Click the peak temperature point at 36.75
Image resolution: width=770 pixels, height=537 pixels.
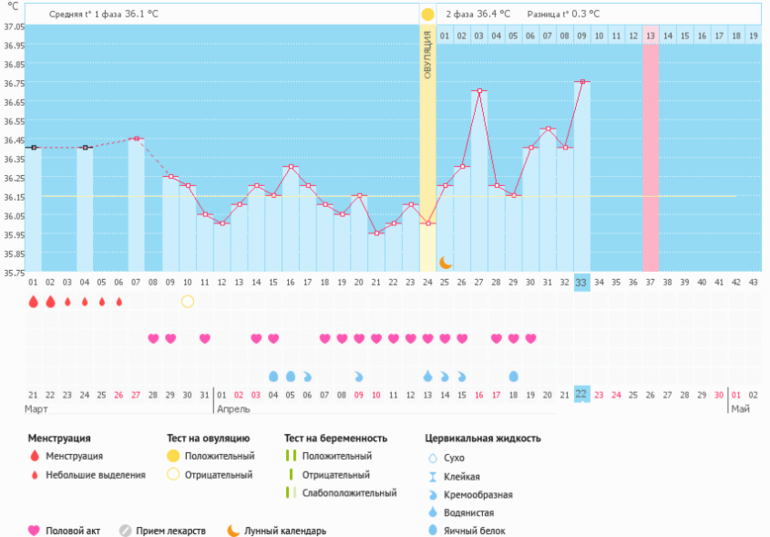click(x=581, y=82)
